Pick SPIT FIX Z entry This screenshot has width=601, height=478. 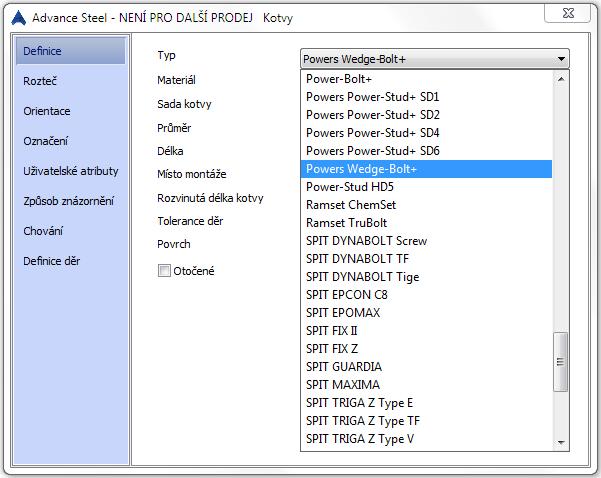click(426, 349)
